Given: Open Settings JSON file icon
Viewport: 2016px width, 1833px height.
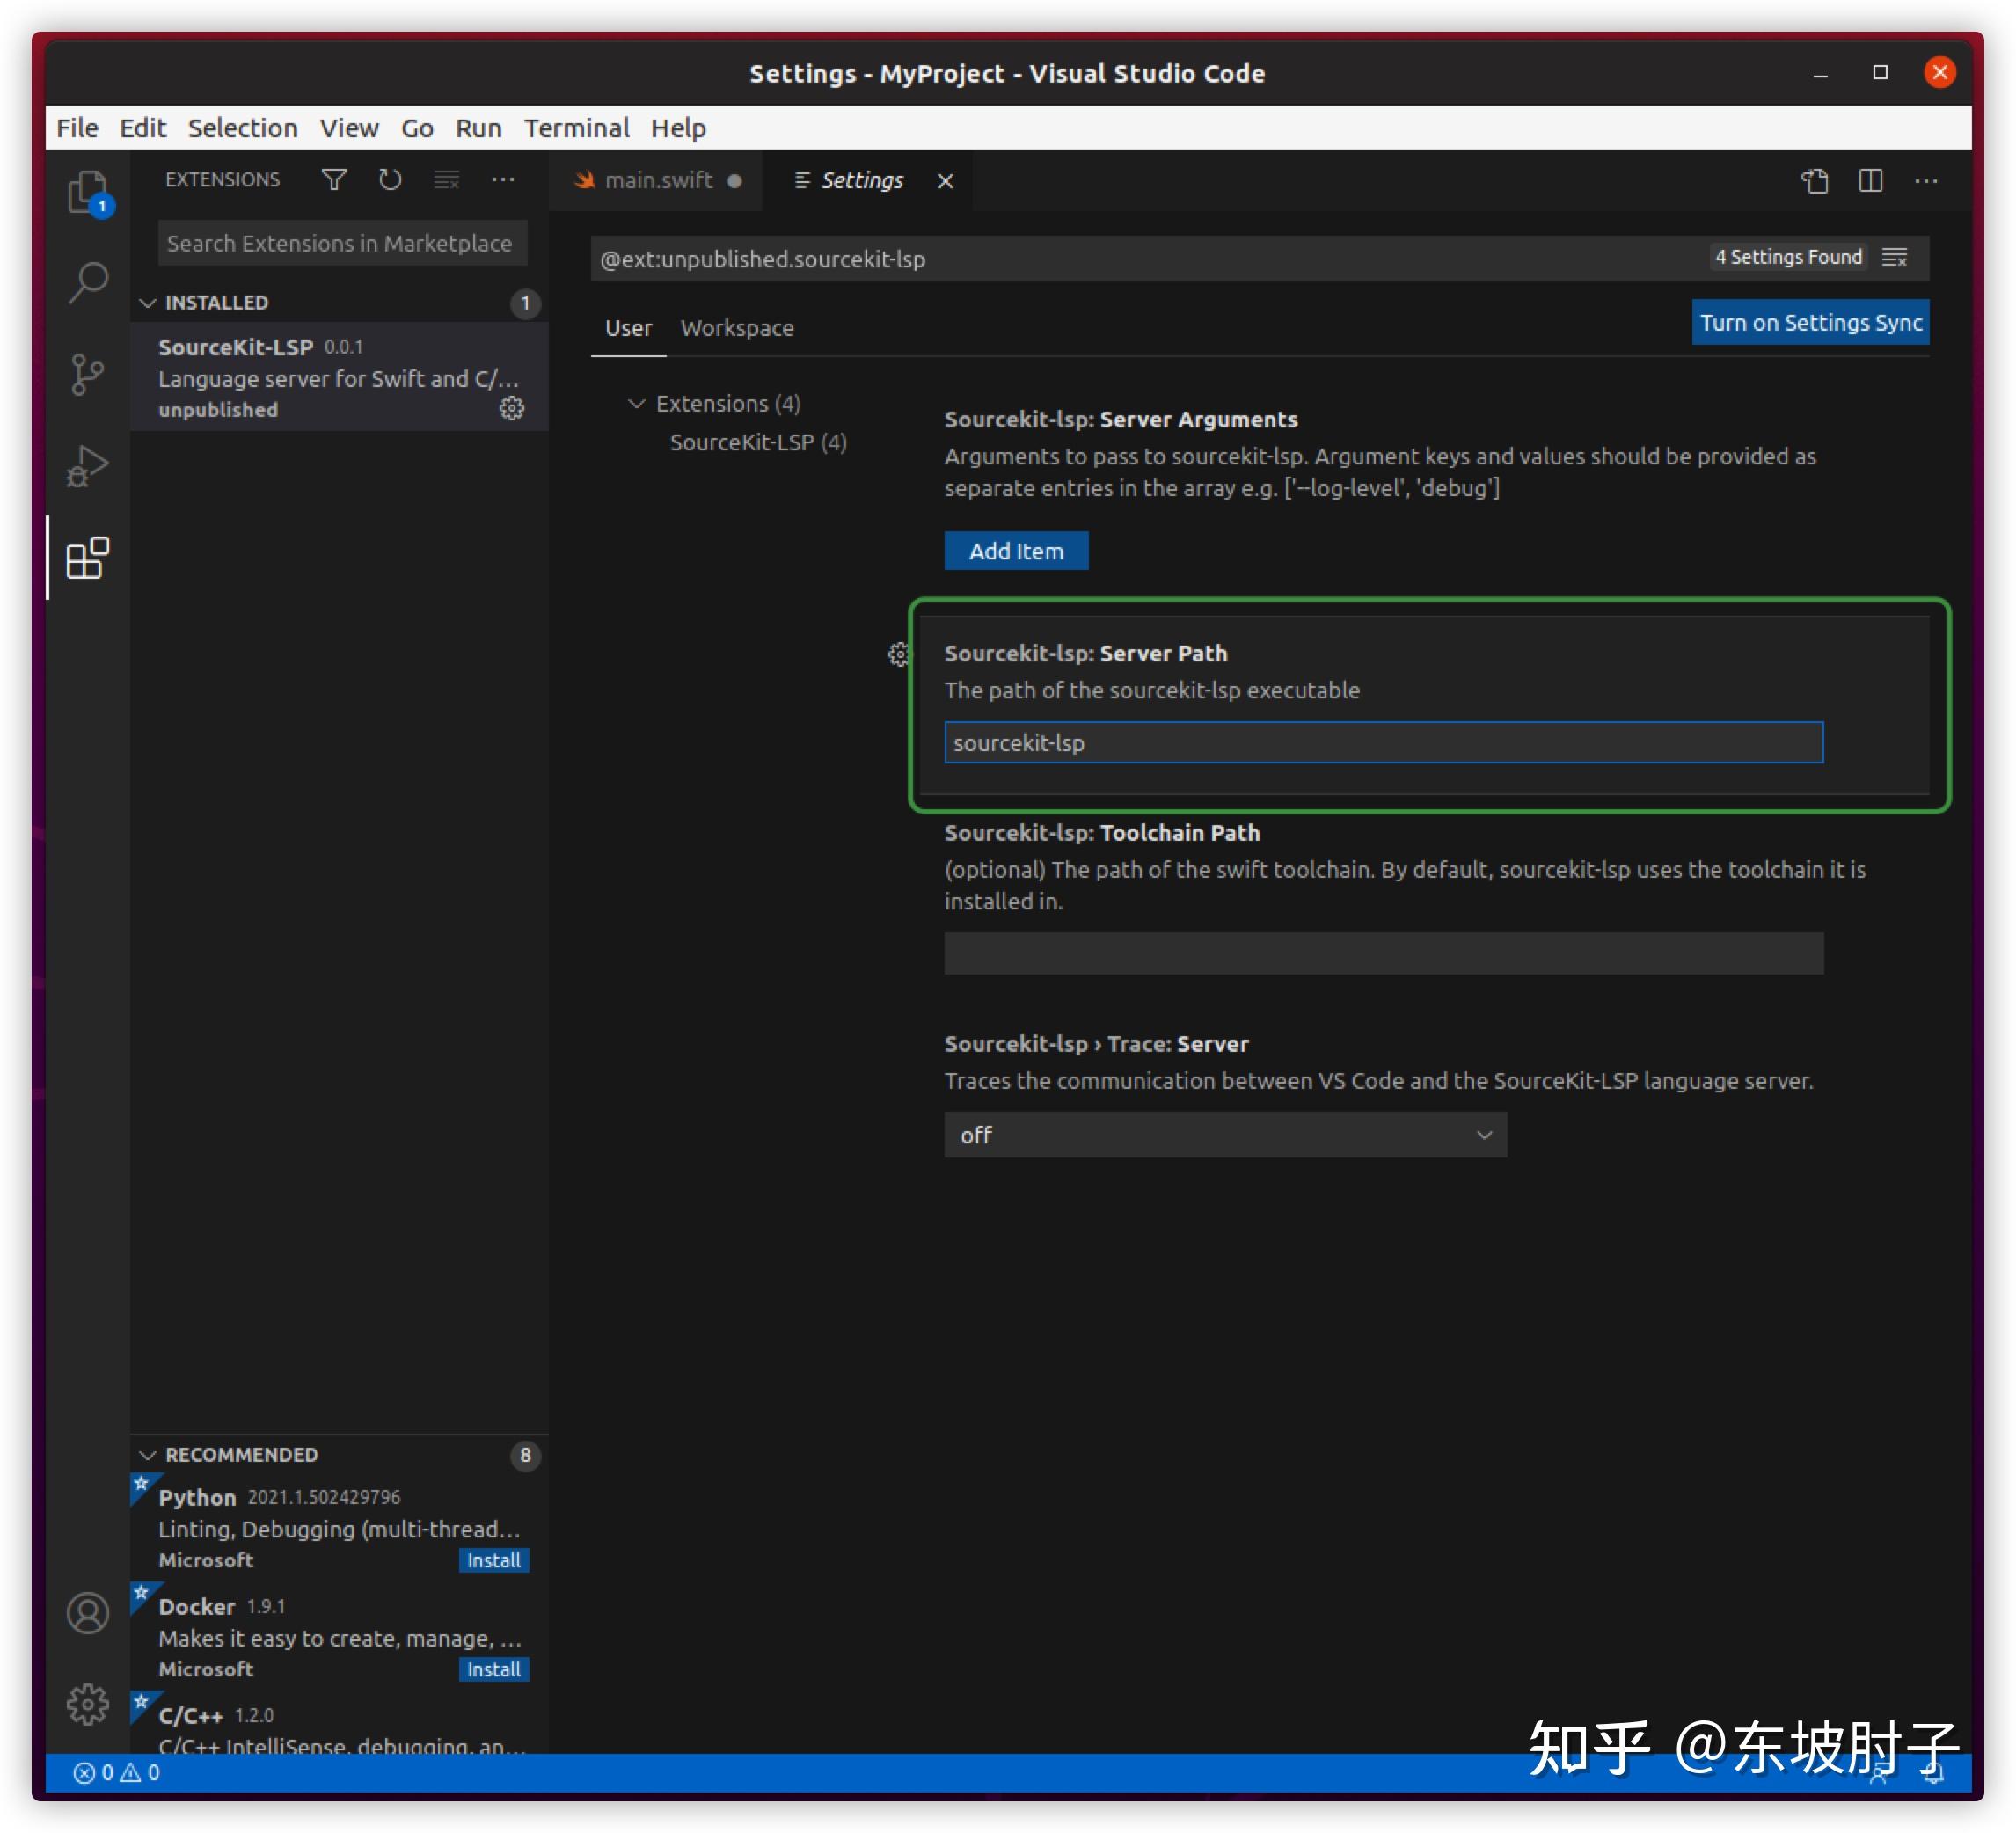Looking at the screenshot, I should pyautogui.click(x=1814, y=181).
